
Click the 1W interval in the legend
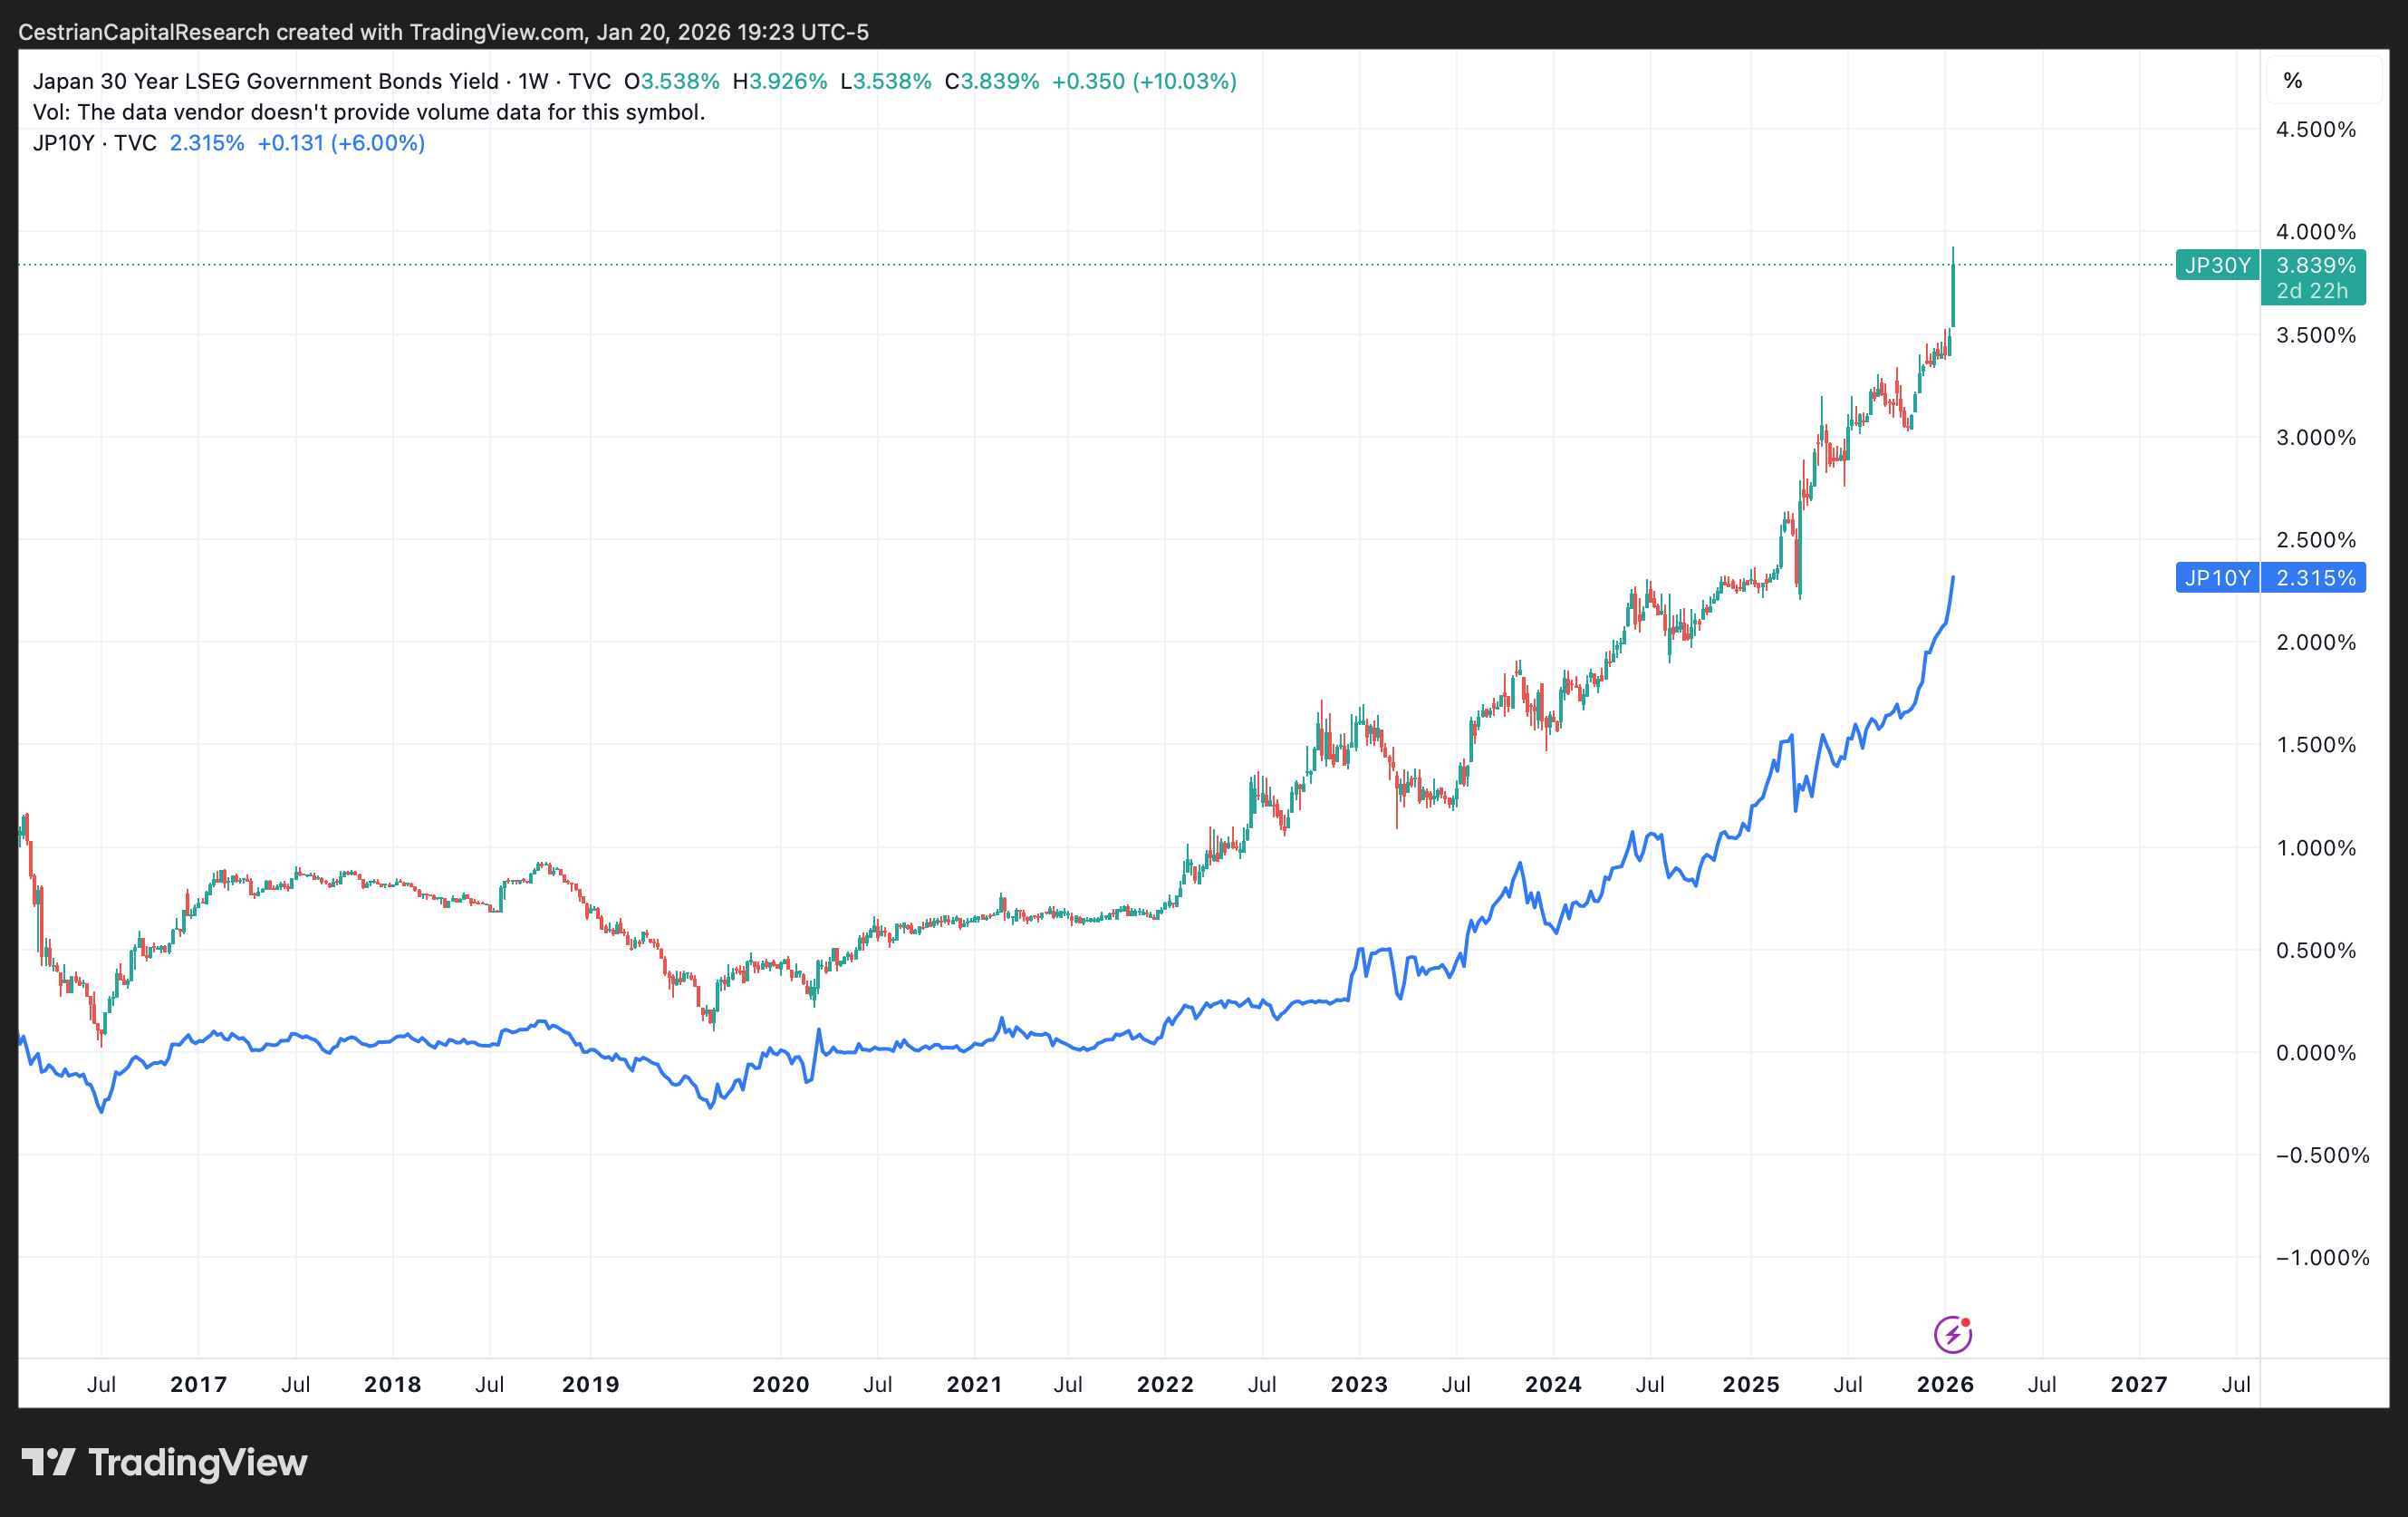click(x=533, y=81)
